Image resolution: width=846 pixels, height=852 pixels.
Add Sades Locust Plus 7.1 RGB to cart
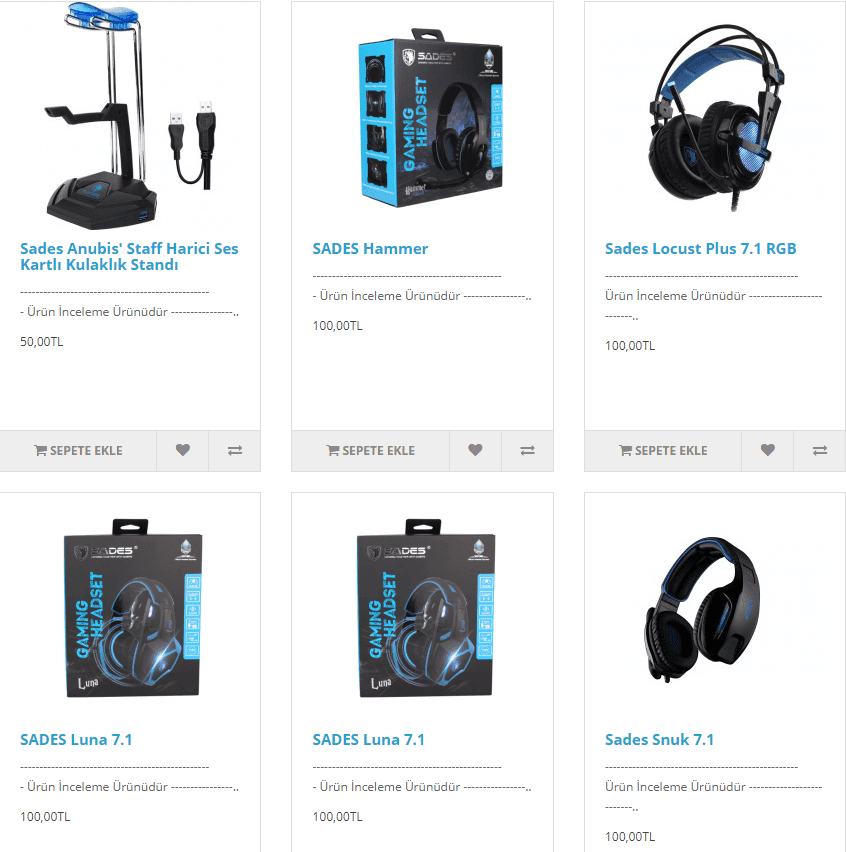point(663,450)
